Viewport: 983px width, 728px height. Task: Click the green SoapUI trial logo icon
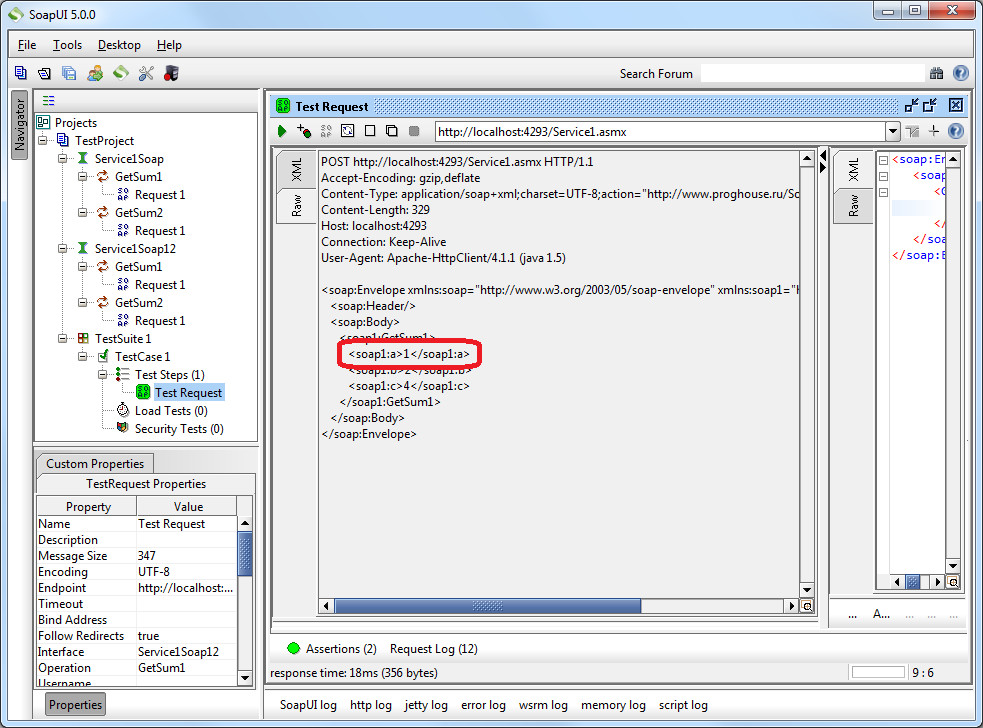[x=120, y=73]
